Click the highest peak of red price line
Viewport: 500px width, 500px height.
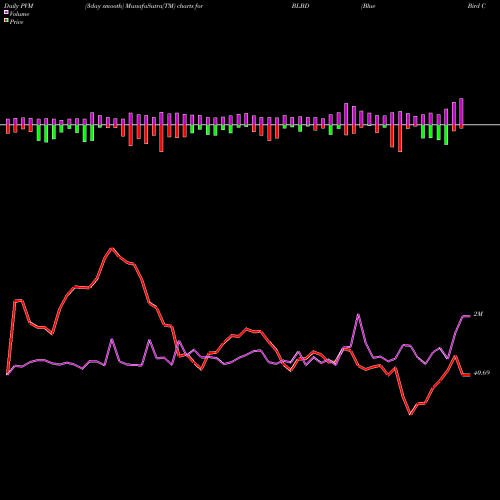pos(112,248)
